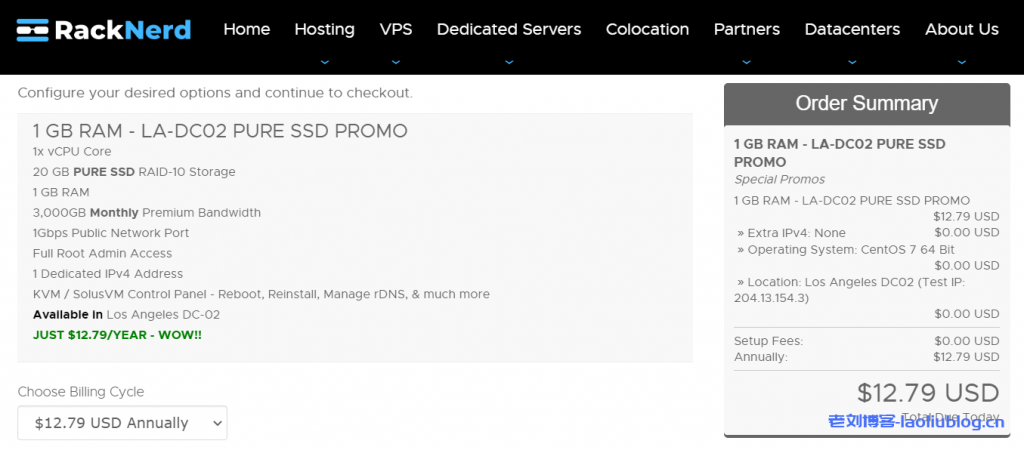Click the RackNerd server logo icon
This screenshot has width=1024, height=450.
pos(34,30)
